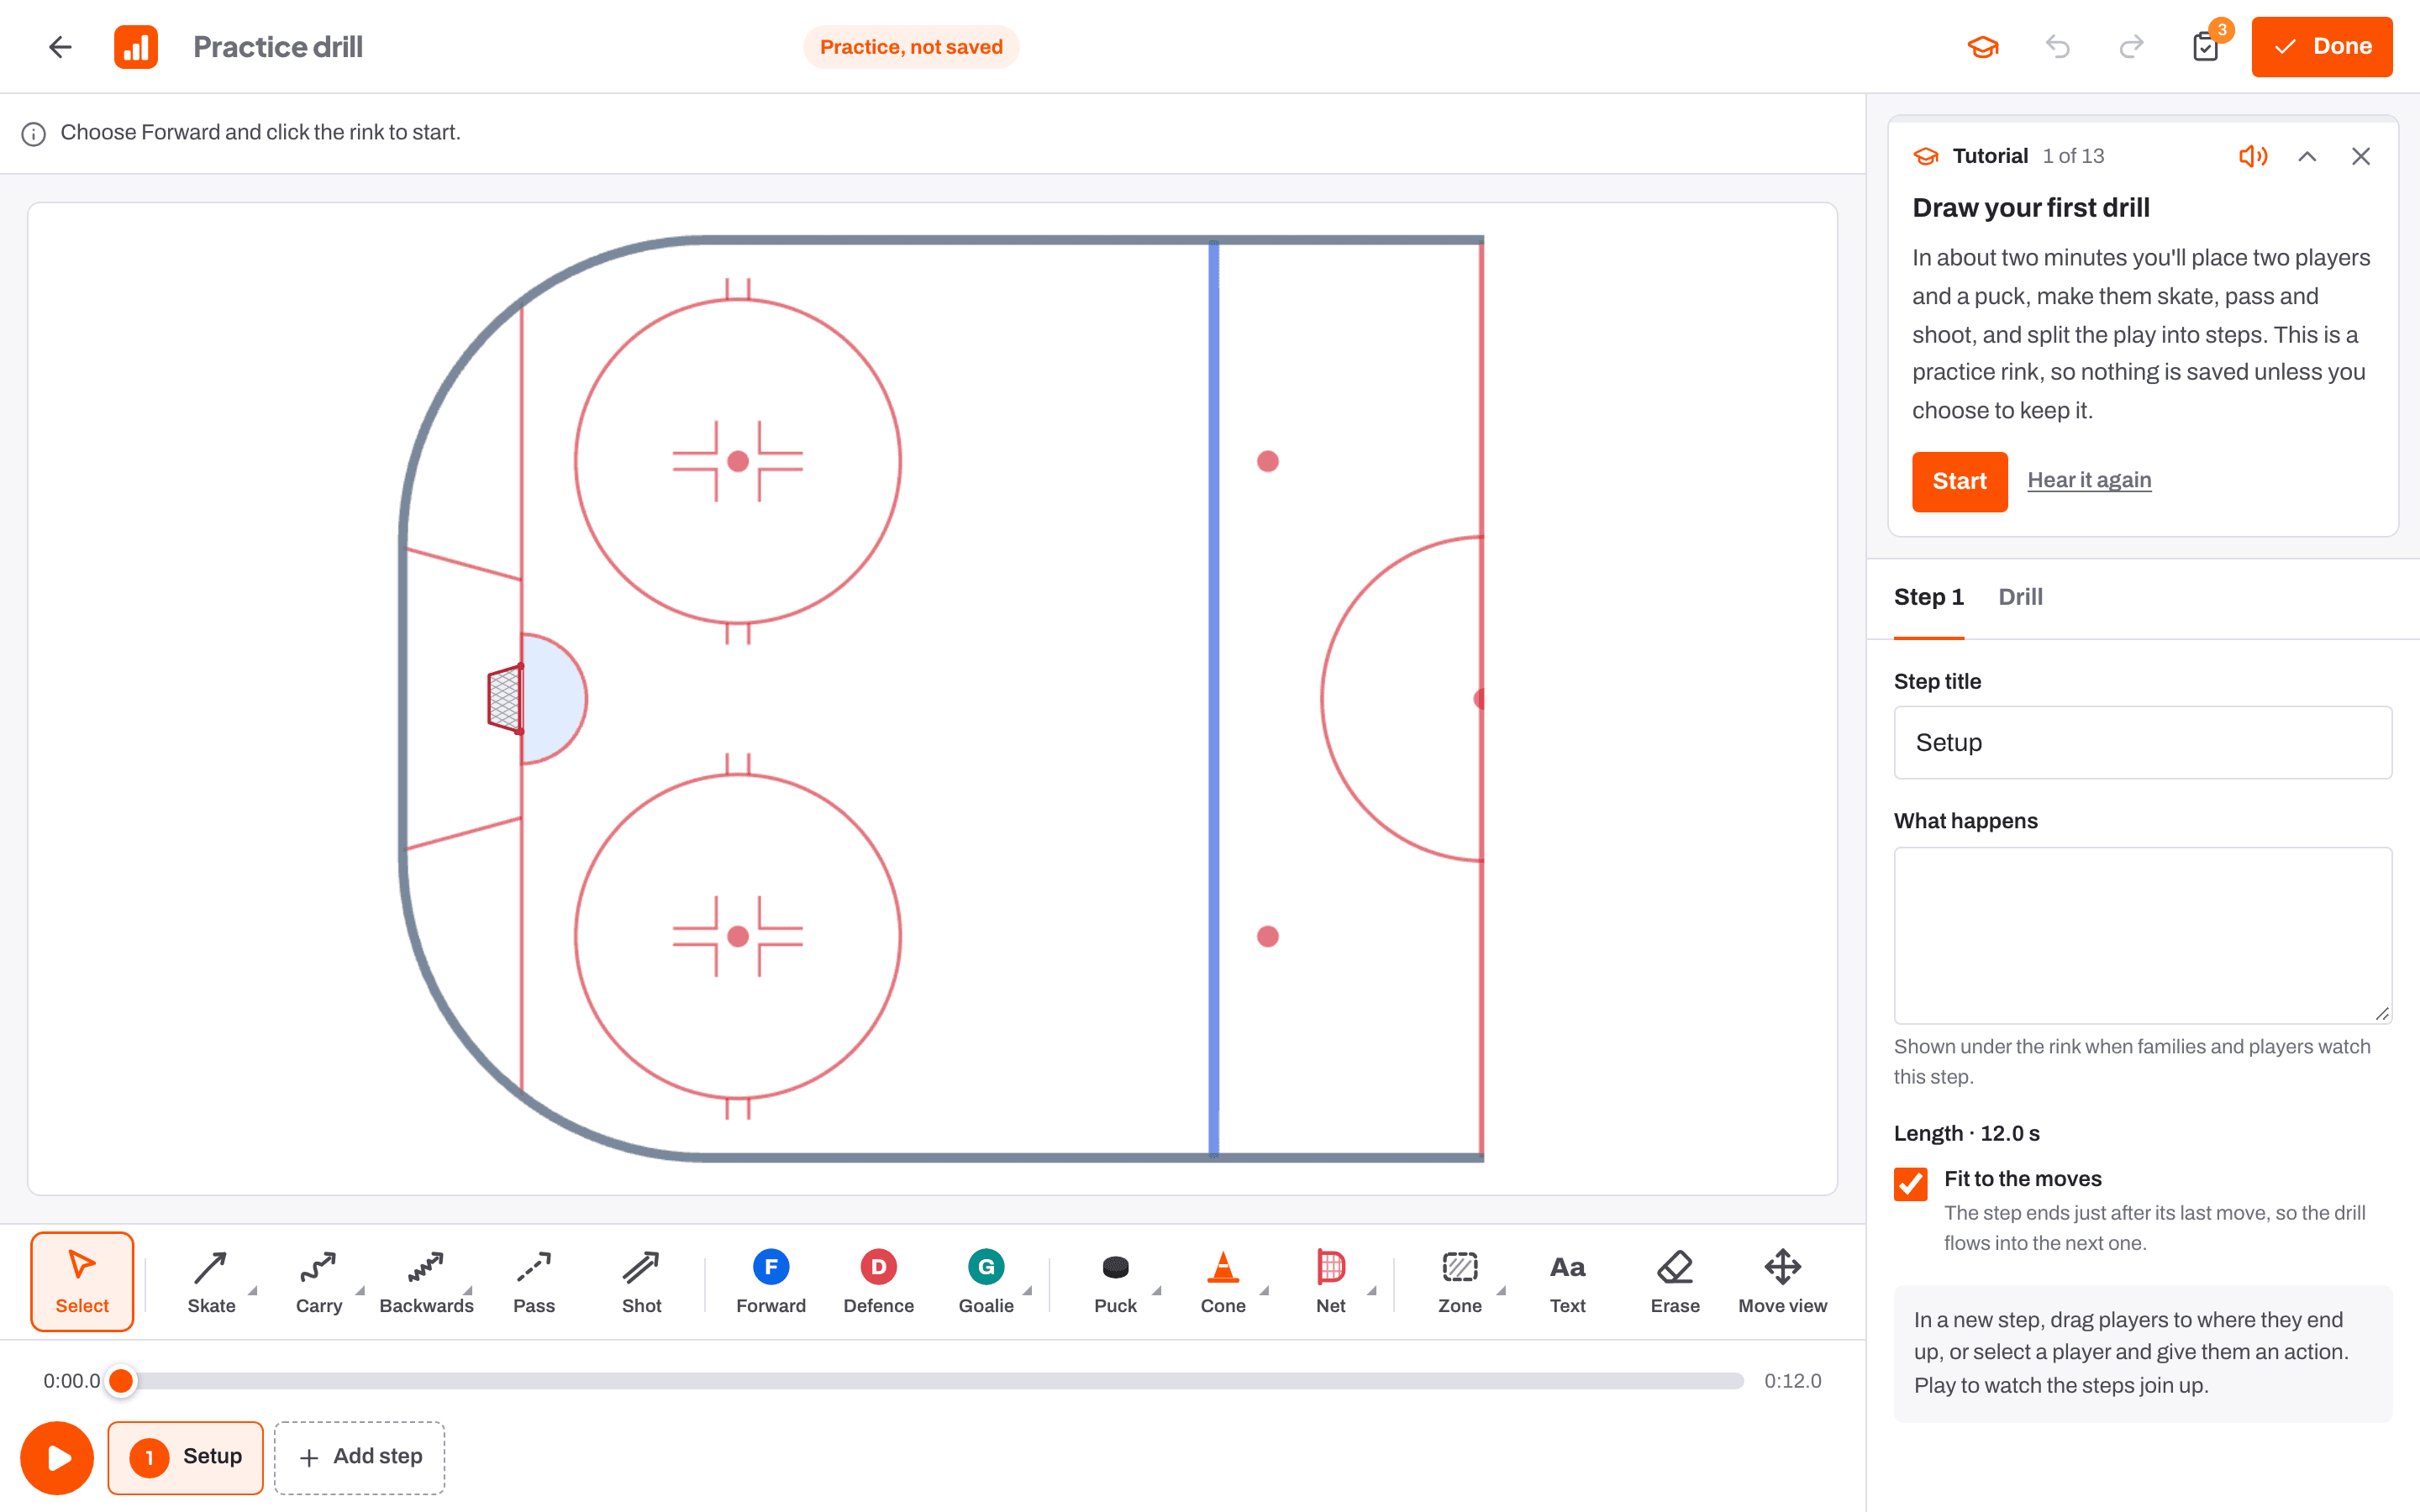Image resolution: width=2420 pixels, height=1512 pixels.
Task: Select the Puck tool
Action: 1115,1281
